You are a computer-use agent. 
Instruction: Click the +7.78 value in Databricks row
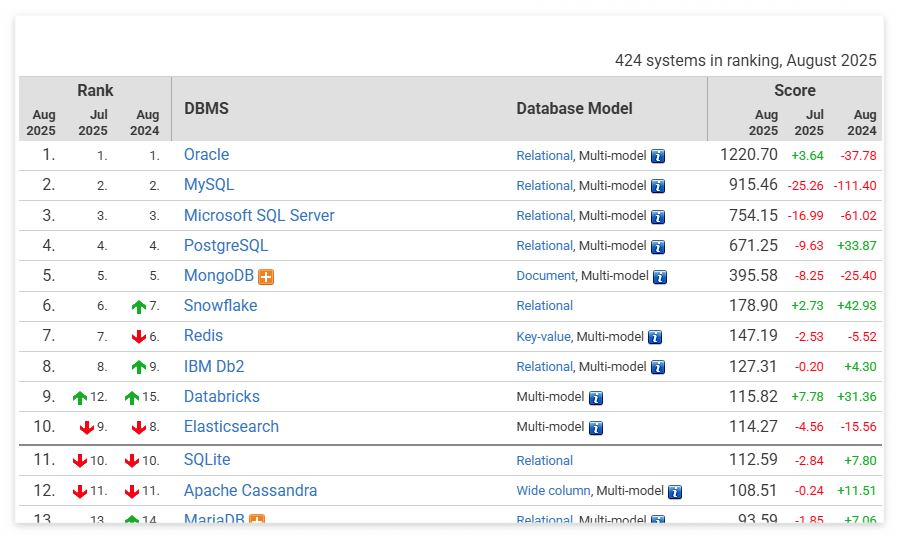[807, 397]
